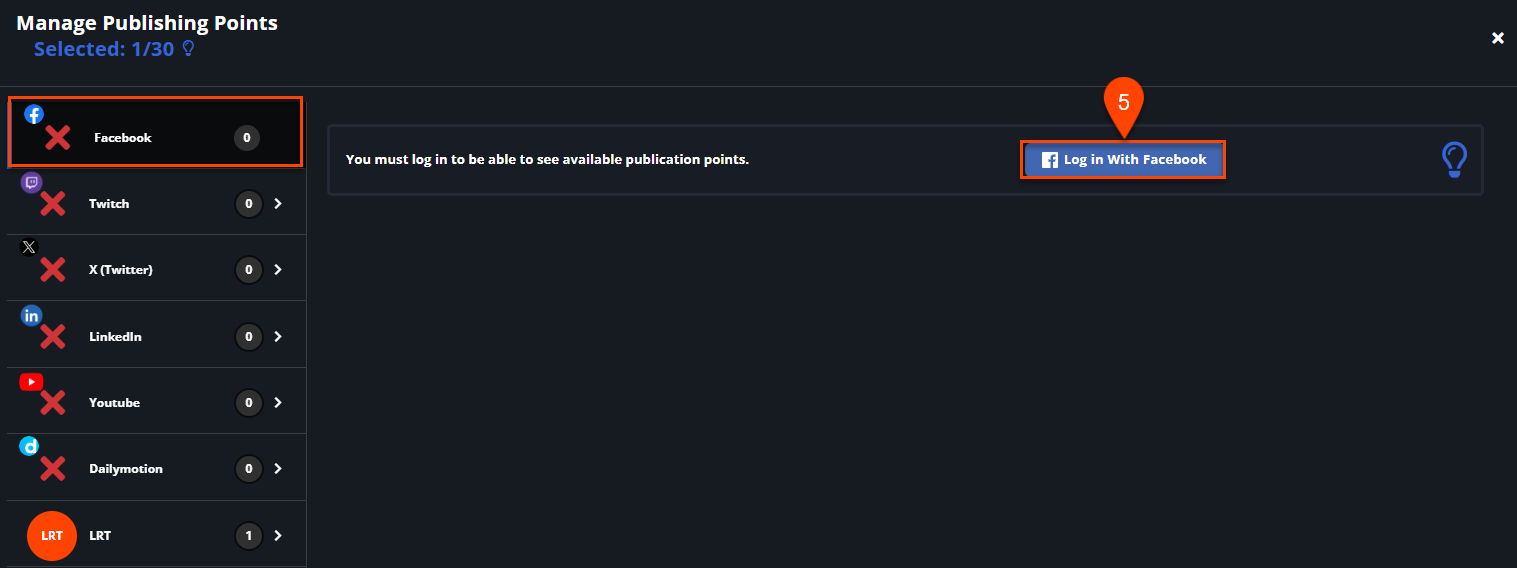The height and width of the screenshot is (568, 1517).
Task: Click the LRT count badge showing 1
Action: point(248,536)
